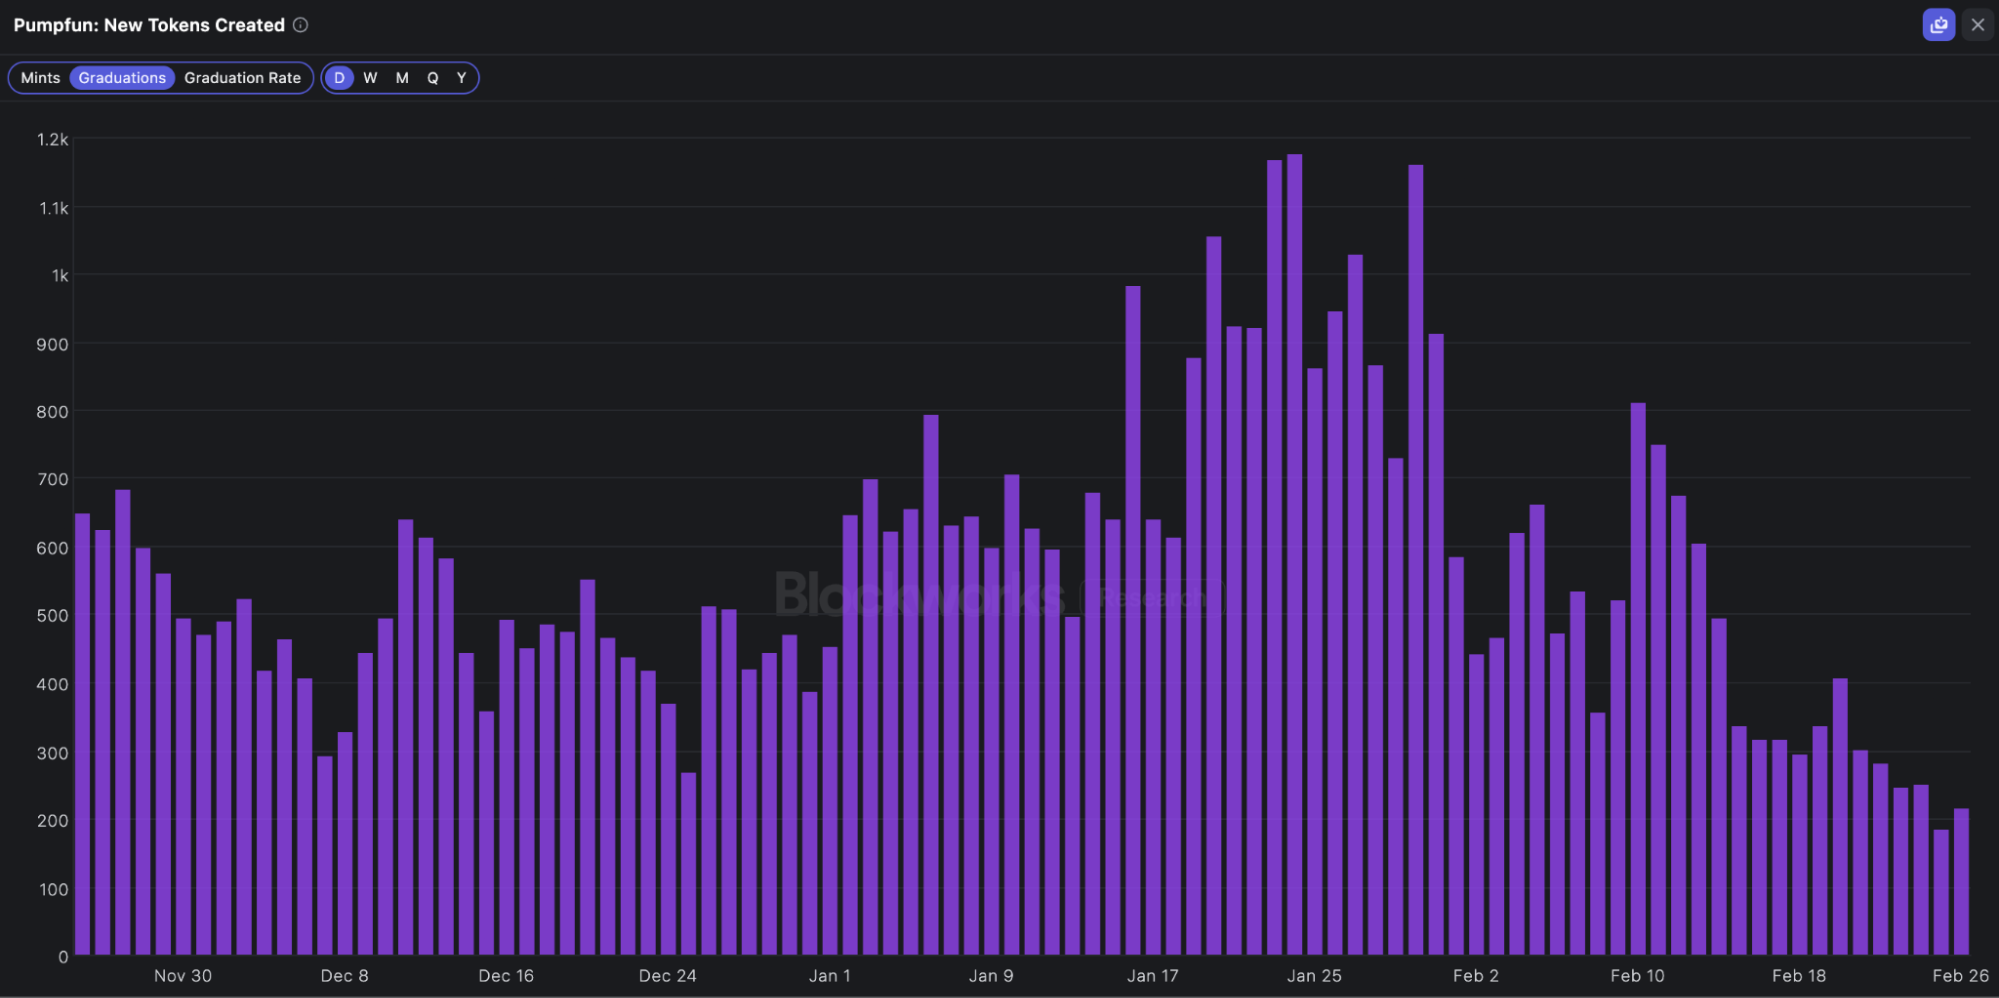Image resolution: width=1999 pixels, height=998 pixels.
Task: Click the 'Dec 8' x-axis label
Action: 345,976
